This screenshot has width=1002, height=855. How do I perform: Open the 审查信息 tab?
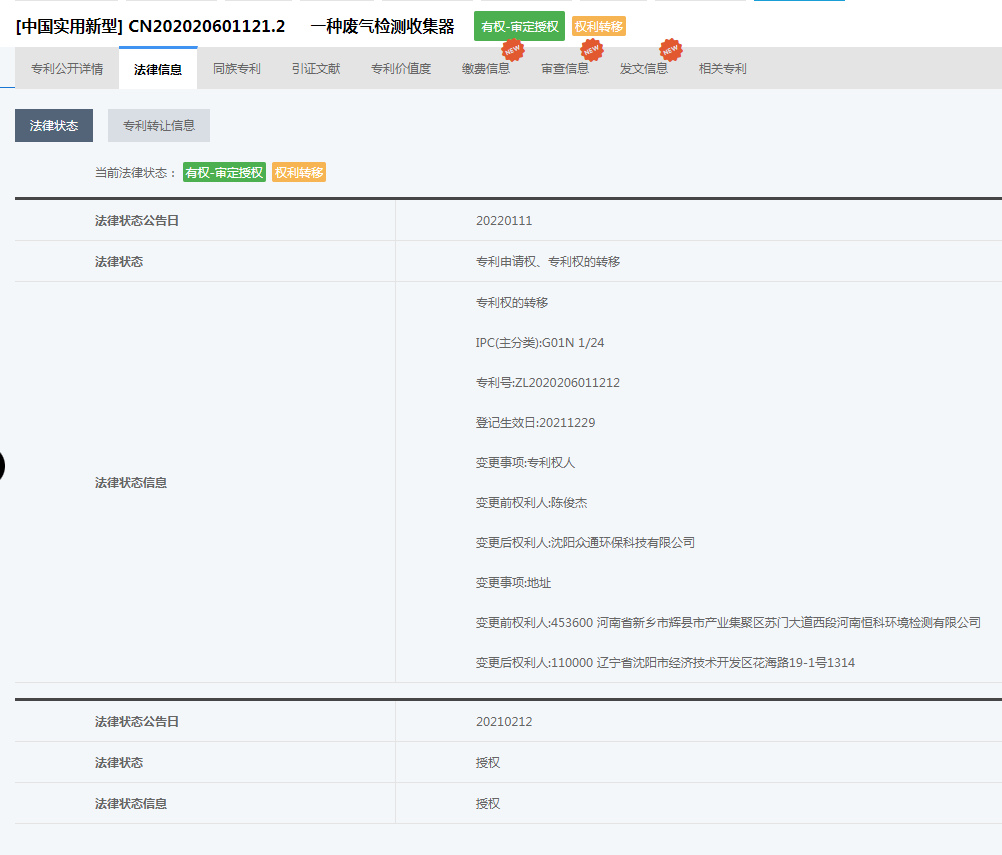(x=565, y=69)
